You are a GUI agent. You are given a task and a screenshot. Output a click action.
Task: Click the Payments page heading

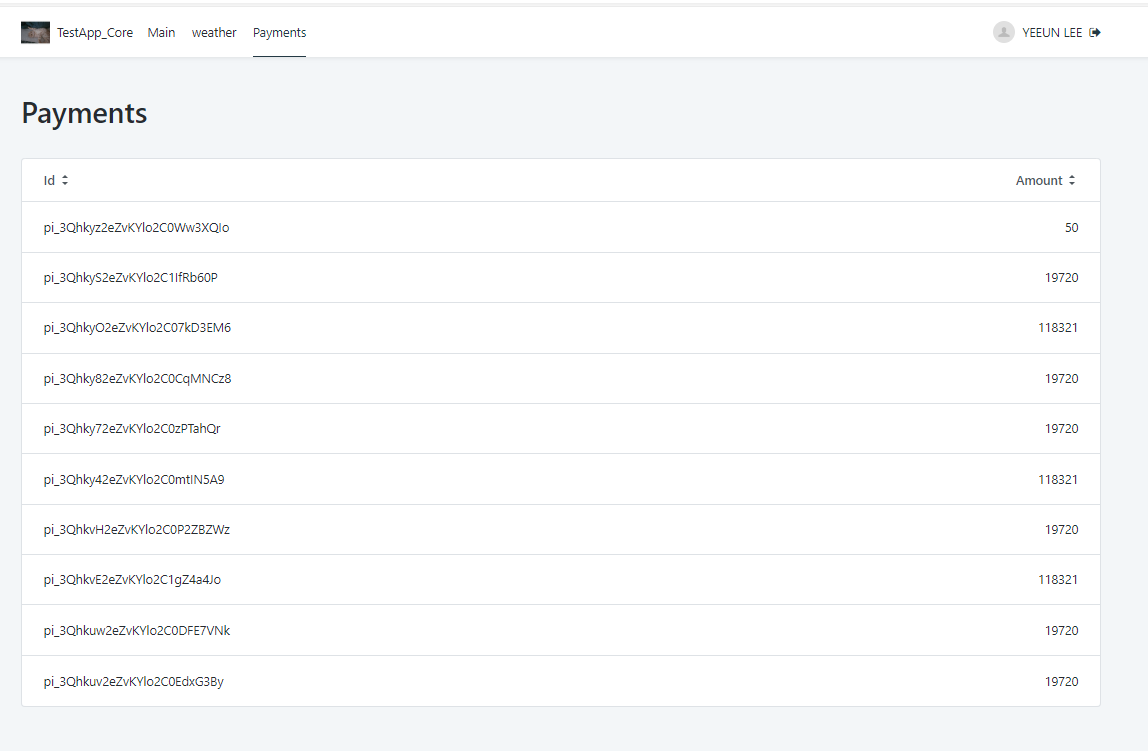(84, 113)
